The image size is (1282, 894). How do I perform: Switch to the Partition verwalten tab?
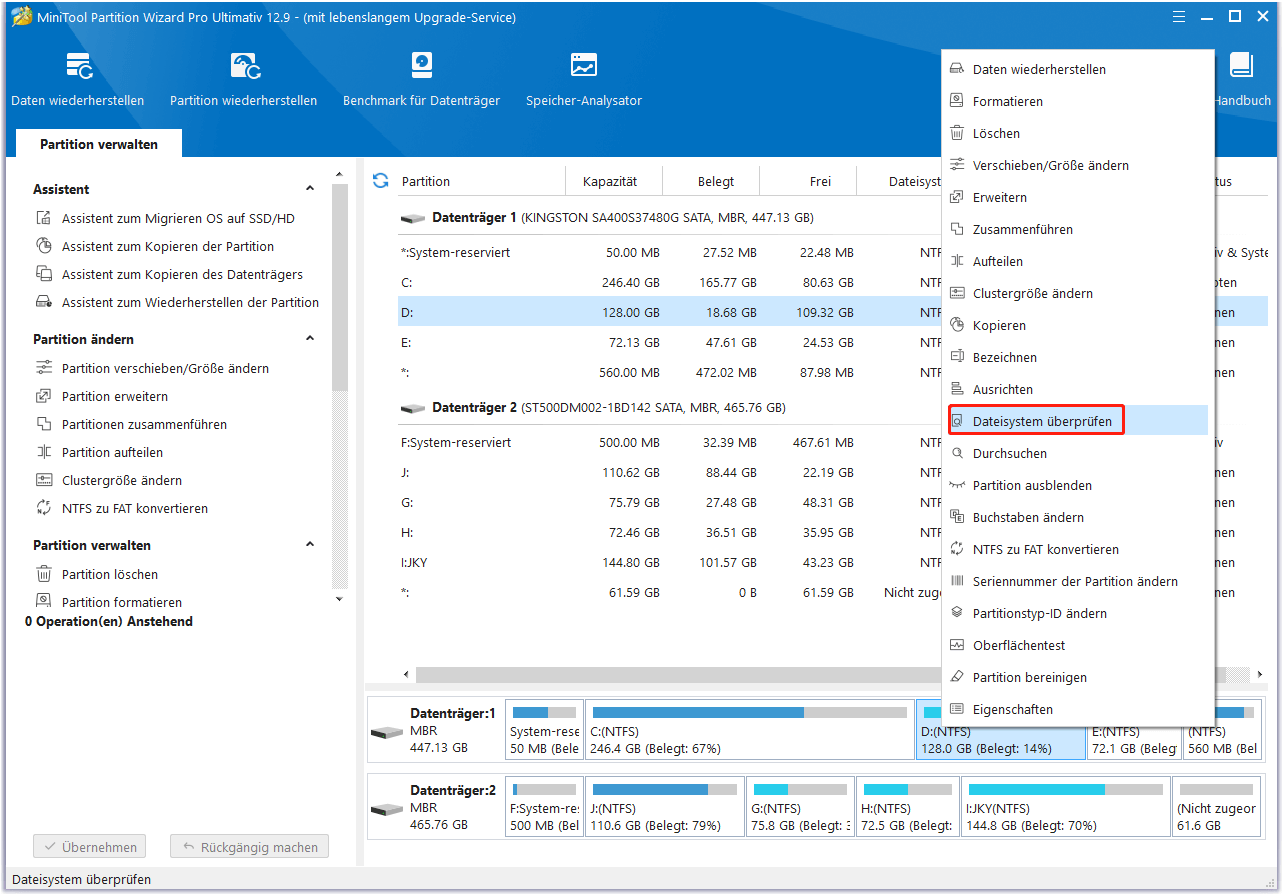click(99, 144)
